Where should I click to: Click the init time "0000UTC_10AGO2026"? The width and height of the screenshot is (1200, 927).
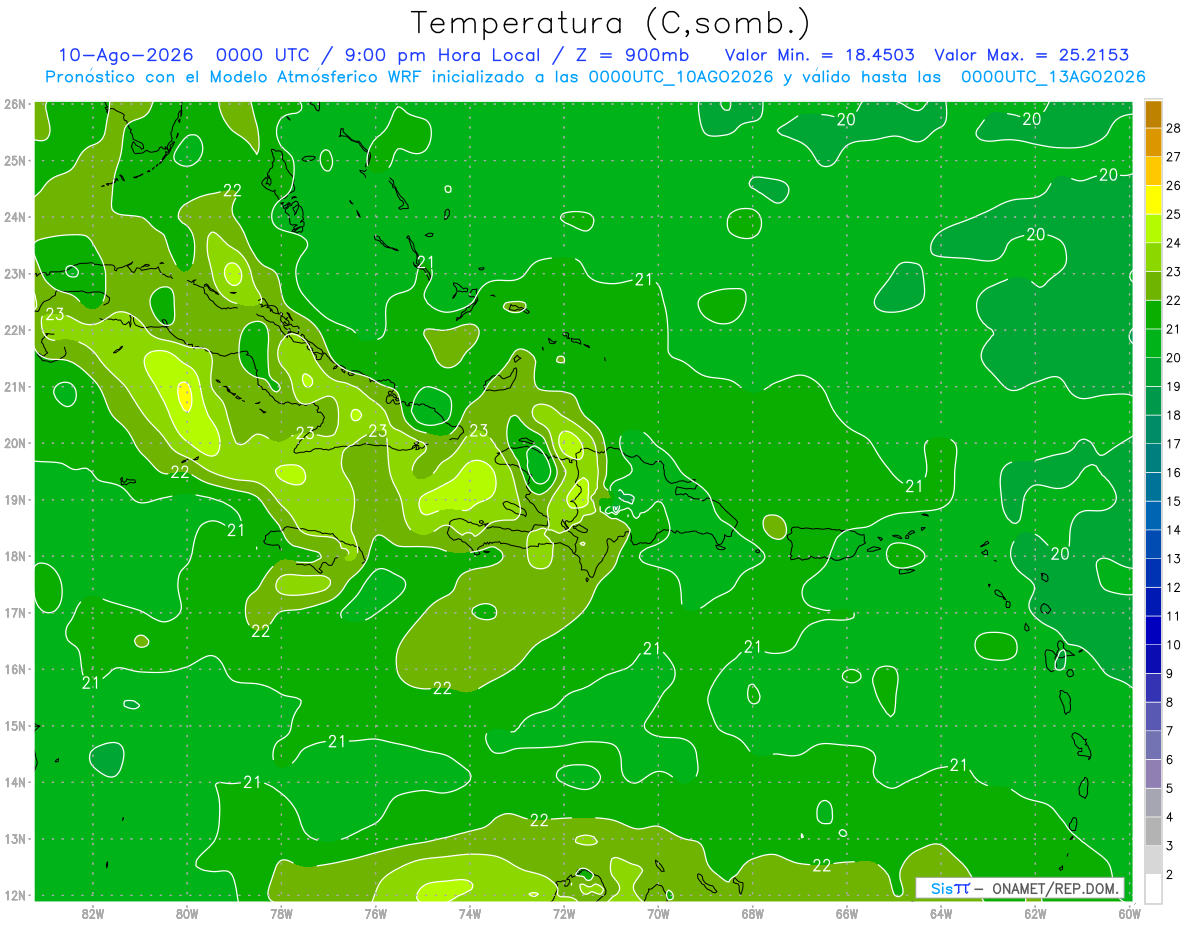pos(680,76)
